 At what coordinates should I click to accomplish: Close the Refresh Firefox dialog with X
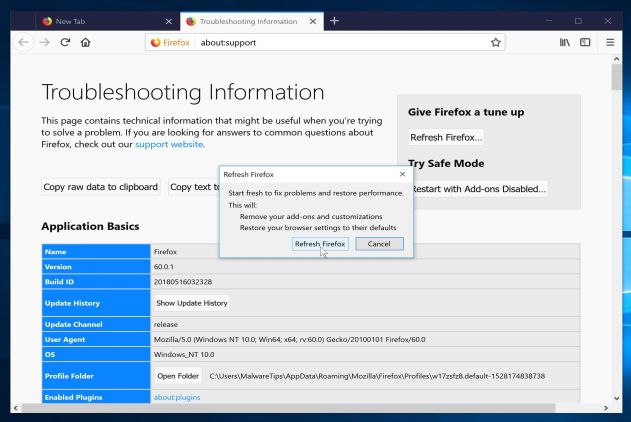click(402, 174)
